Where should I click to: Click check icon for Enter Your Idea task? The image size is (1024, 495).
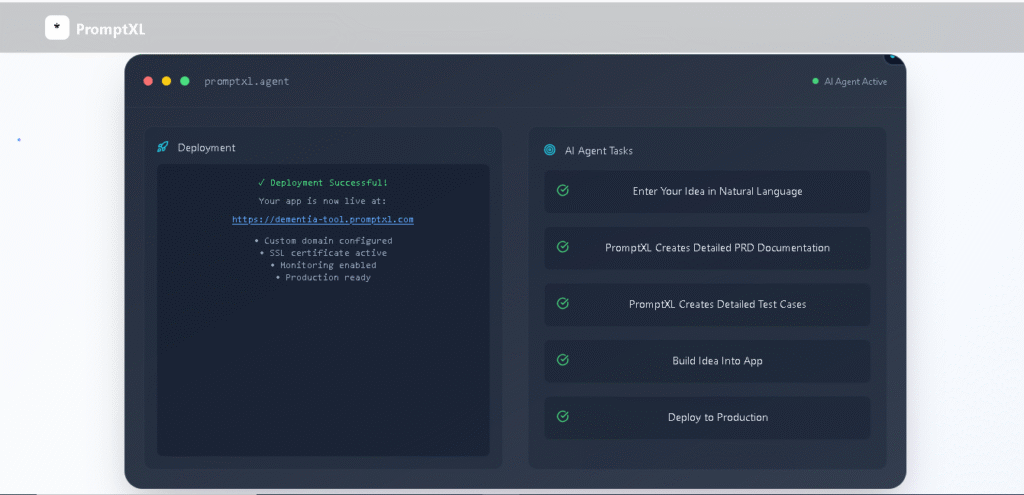562,191
